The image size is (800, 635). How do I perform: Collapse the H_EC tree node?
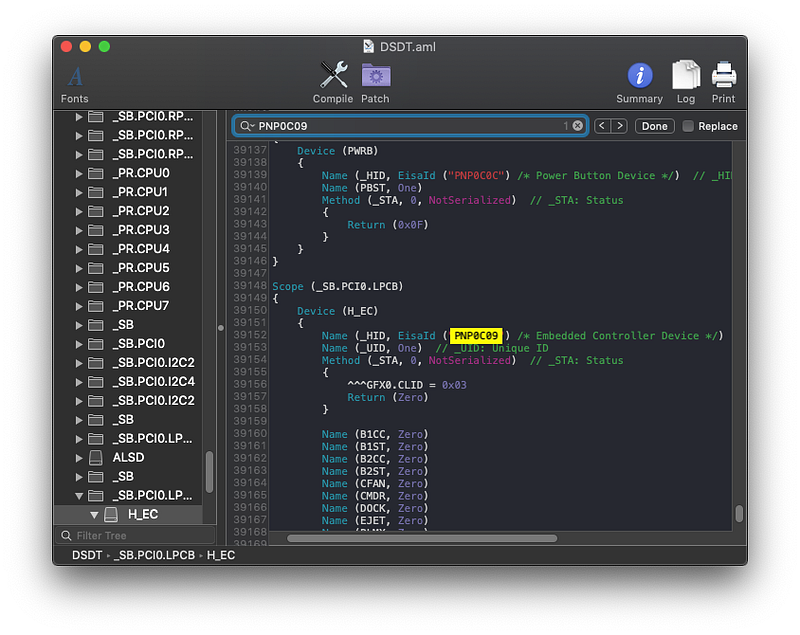pyautogui.click(x=94, y=515)
